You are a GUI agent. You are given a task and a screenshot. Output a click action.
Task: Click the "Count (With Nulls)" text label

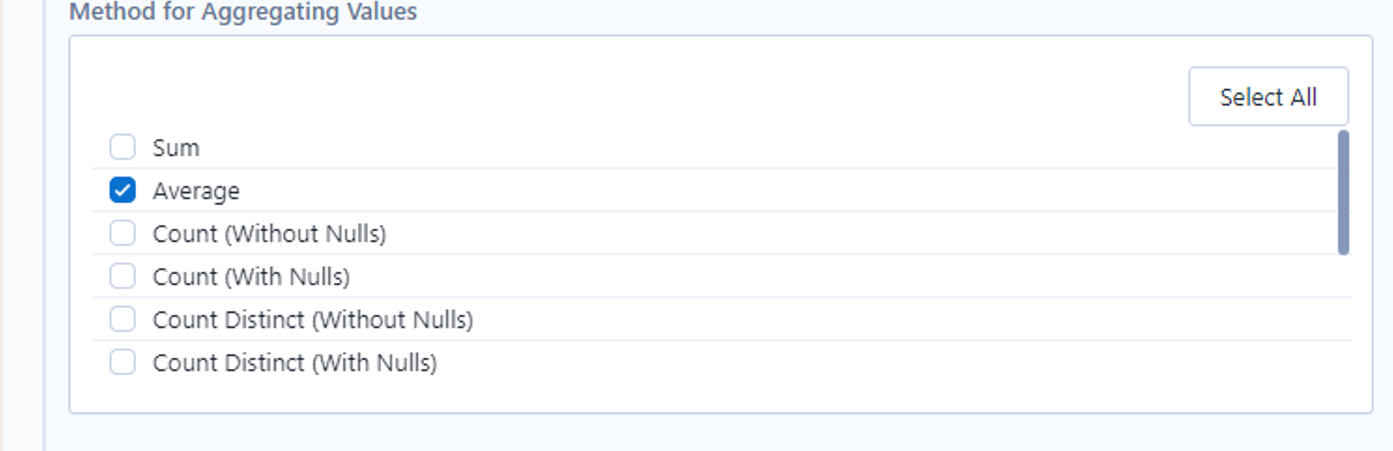pos(251,276)
